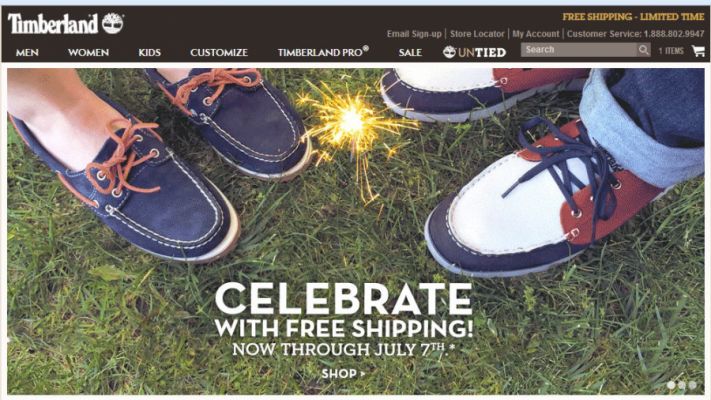Select the first carousel dot
Screen dimensions: 711x400
[x=671, y=385]
